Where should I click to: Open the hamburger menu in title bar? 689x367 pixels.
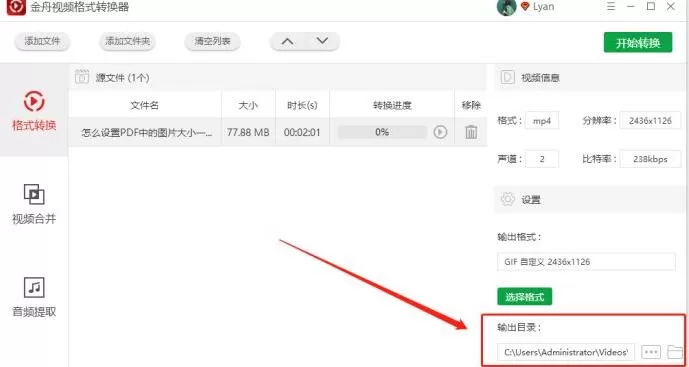click(611, 7)
